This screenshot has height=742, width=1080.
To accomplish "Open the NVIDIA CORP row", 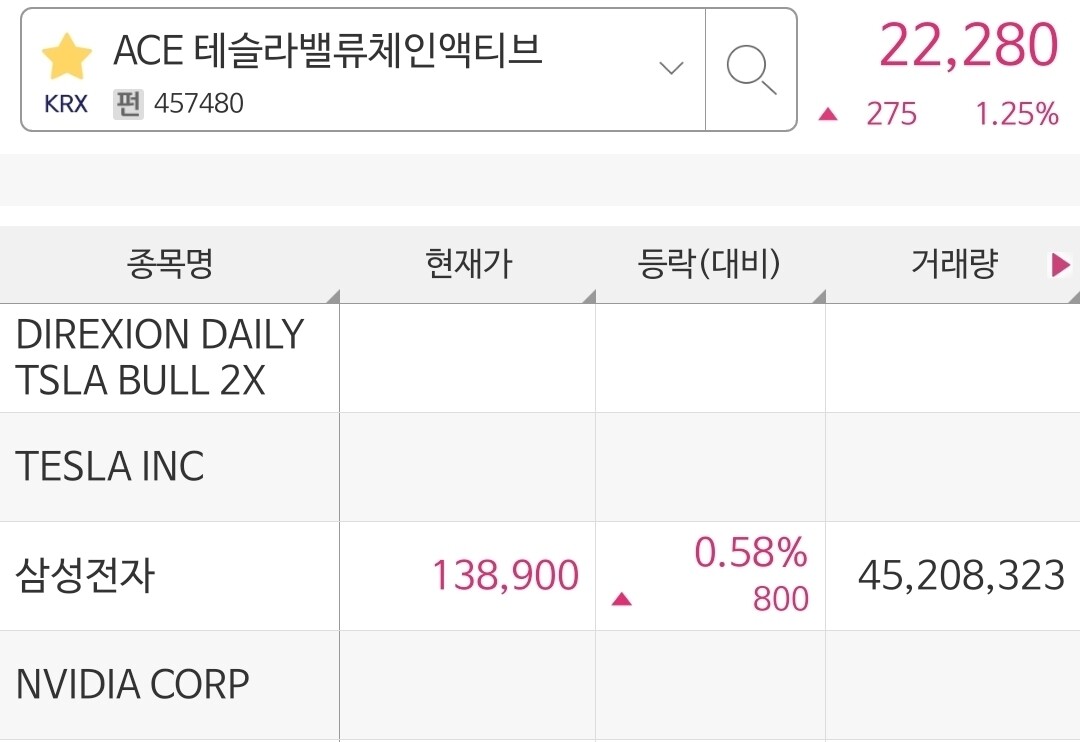I will coord(540,685).
